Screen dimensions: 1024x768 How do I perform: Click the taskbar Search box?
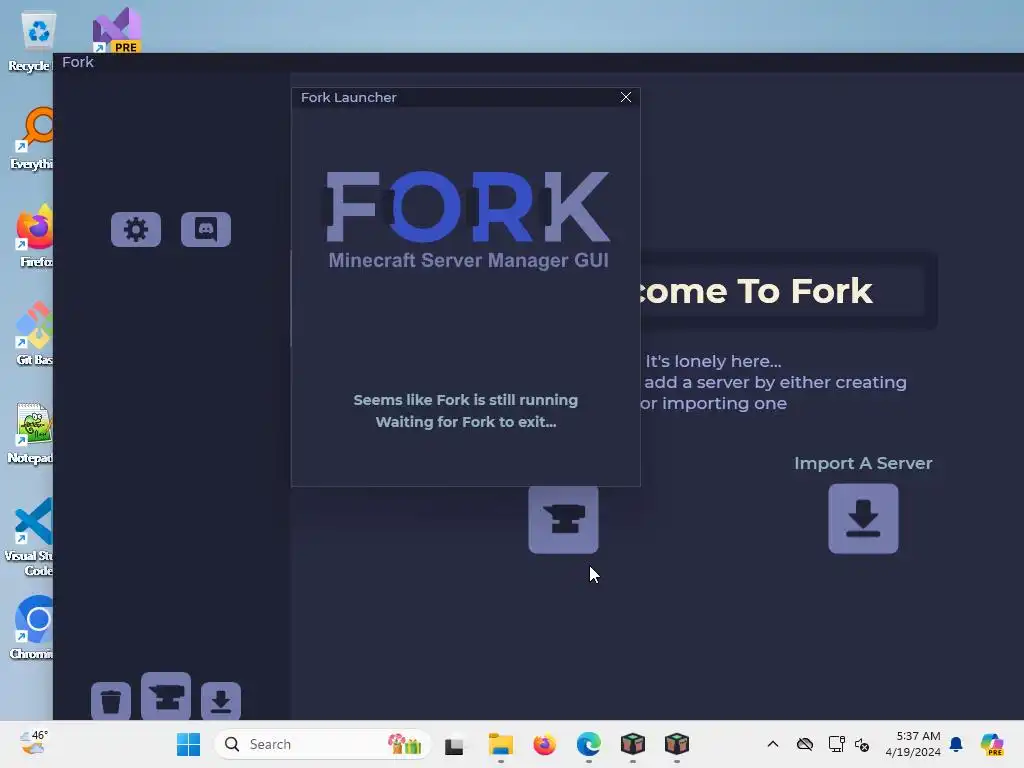(x=323, y=744)
